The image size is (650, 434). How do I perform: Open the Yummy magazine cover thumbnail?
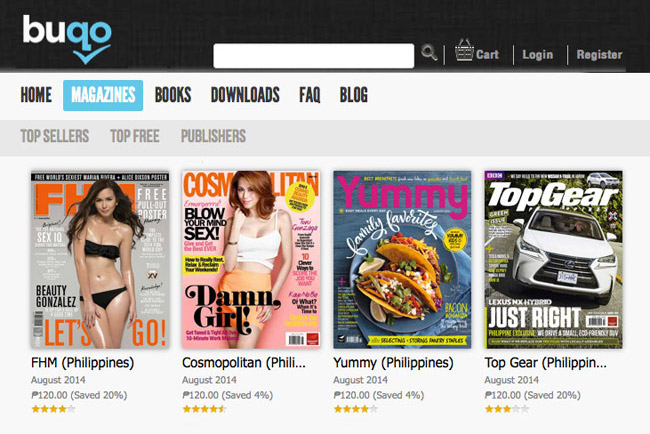pos(402,259)
